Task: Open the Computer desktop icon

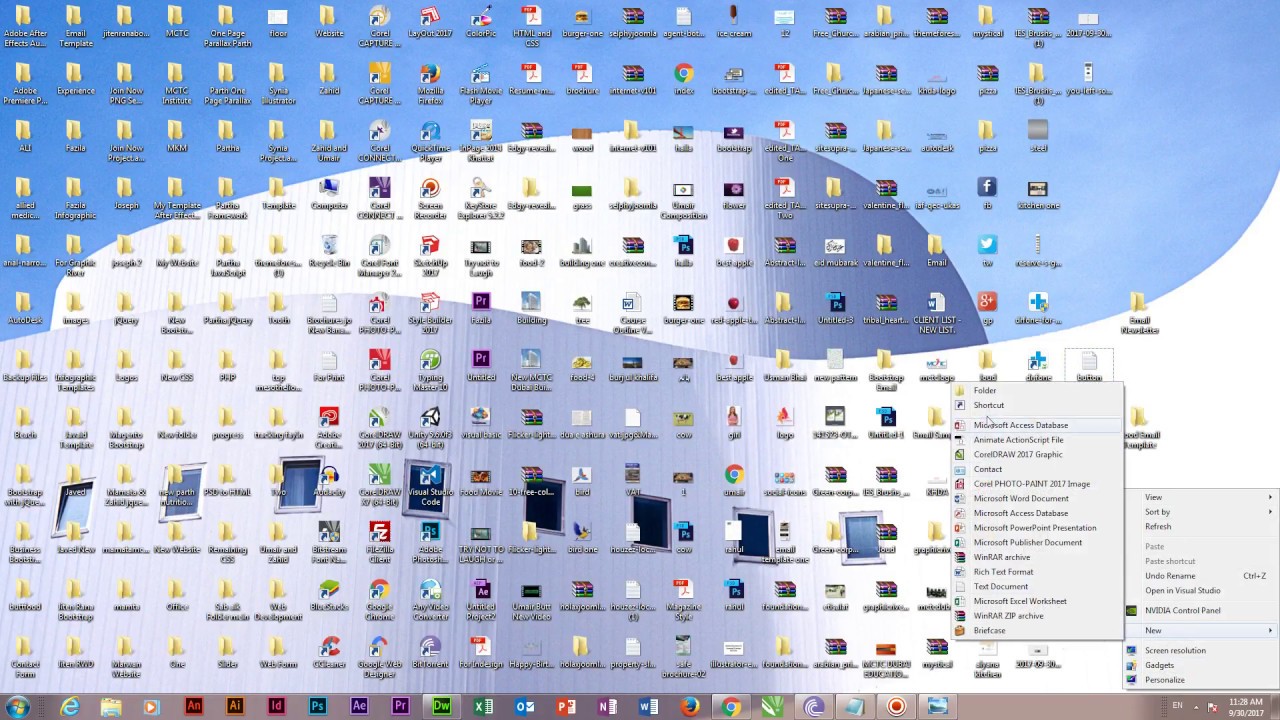Action: click(x=329, y=194)
